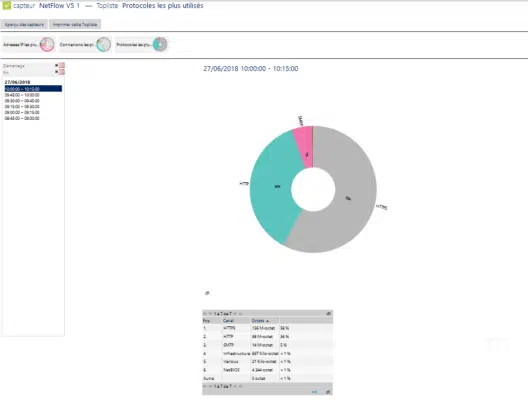Select the 09:45:00 - 10:00:00 time period
This screenshot has width=528, height=400.
(22, 95)
